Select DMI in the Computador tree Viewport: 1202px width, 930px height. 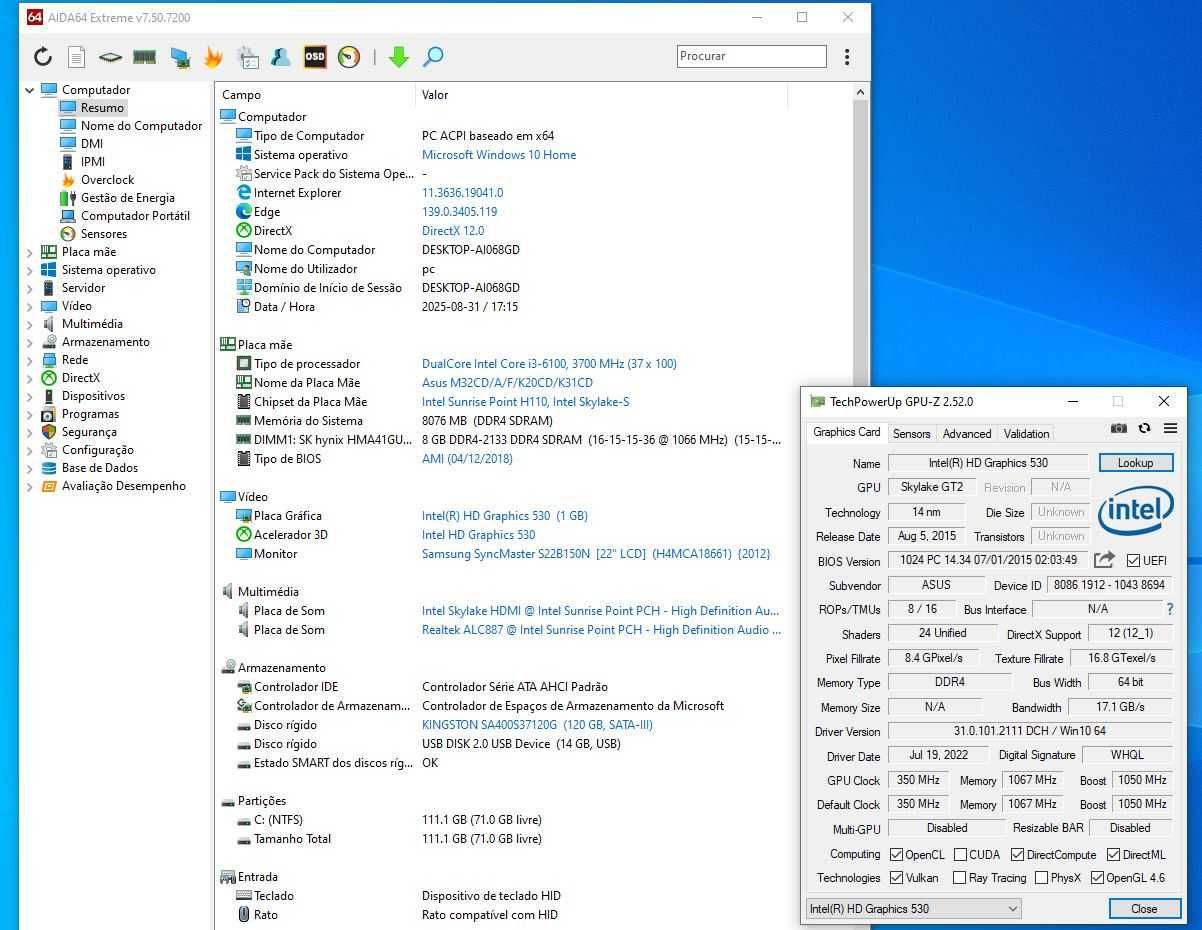coord(91,144)
